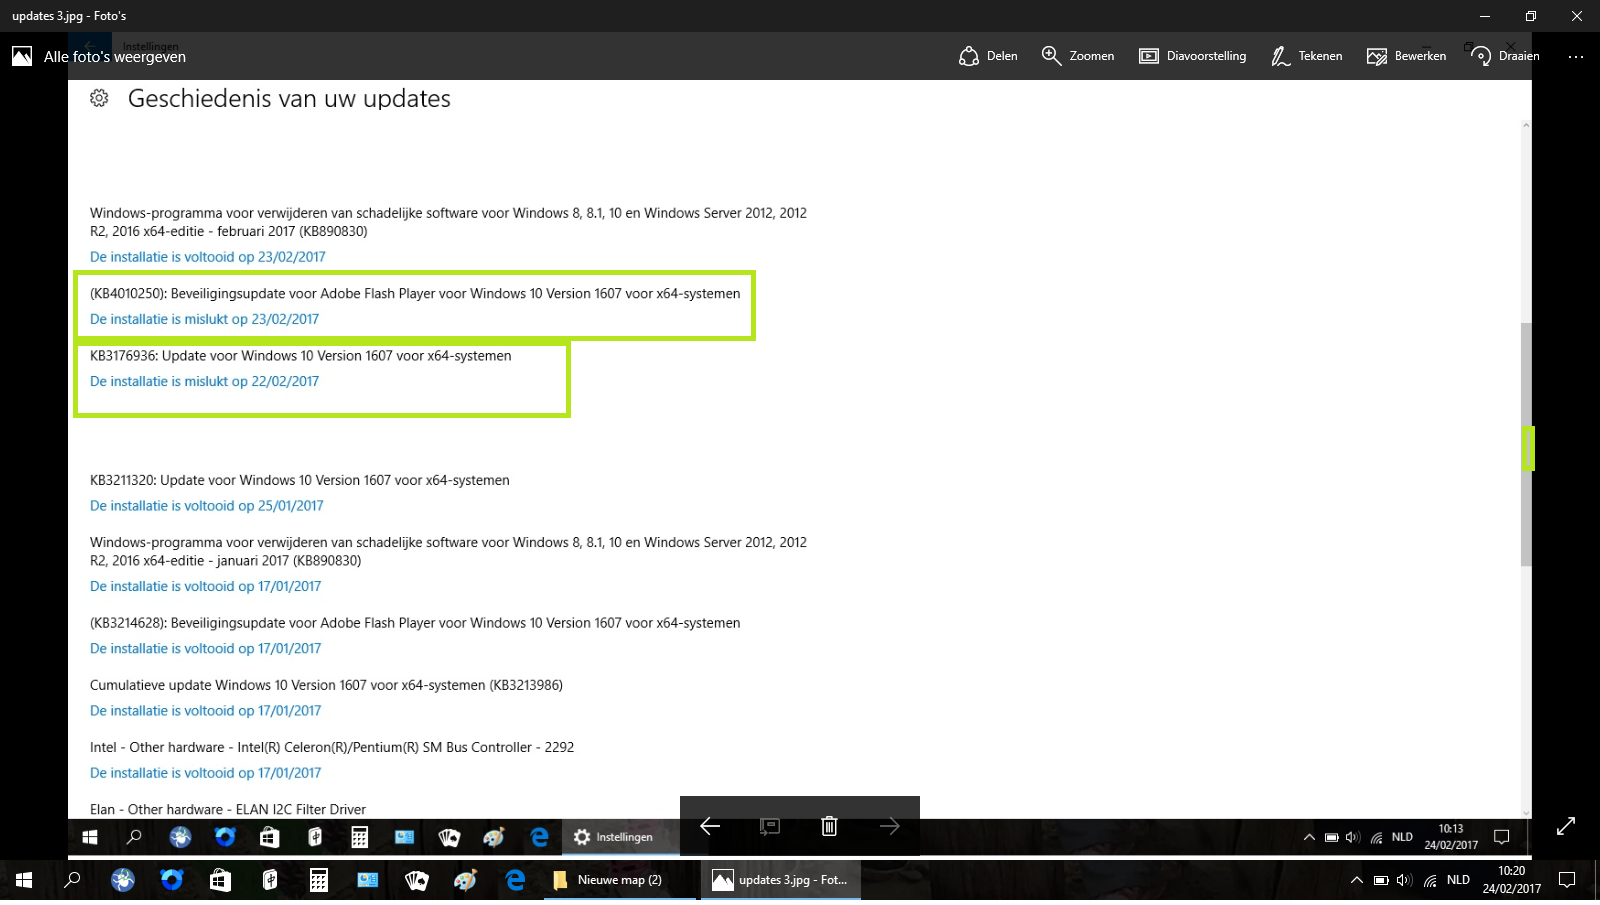
Task: Open the Calculator from the taskbar
Action: 319,880
